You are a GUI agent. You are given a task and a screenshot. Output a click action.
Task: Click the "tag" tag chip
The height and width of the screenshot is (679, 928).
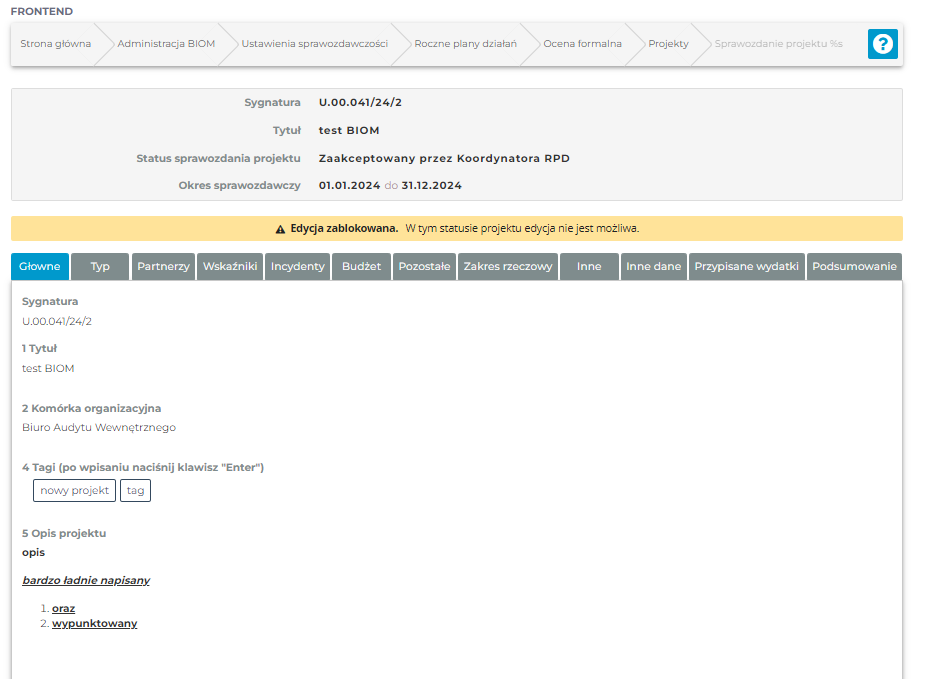tap(135, 491)
